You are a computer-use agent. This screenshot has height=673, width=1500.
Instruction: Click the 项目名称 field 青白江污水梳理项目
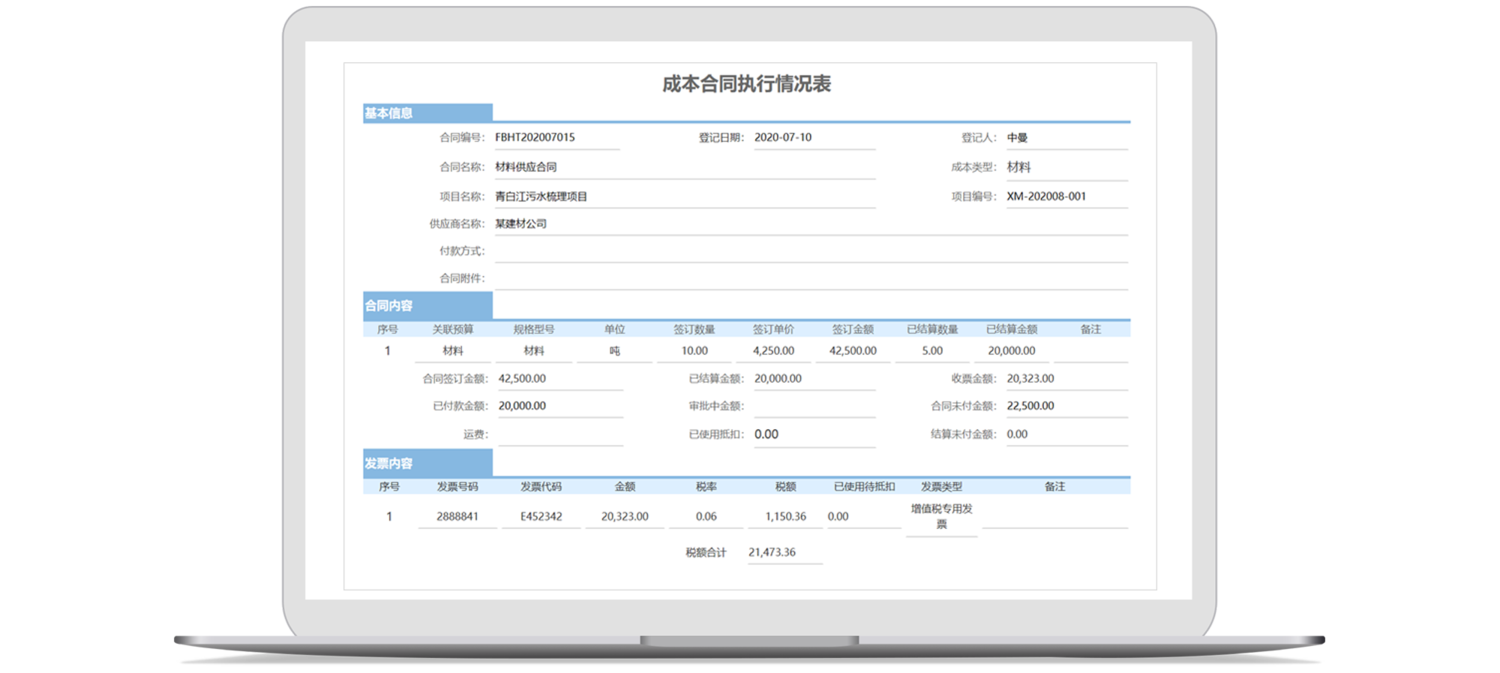coord(684,197)
